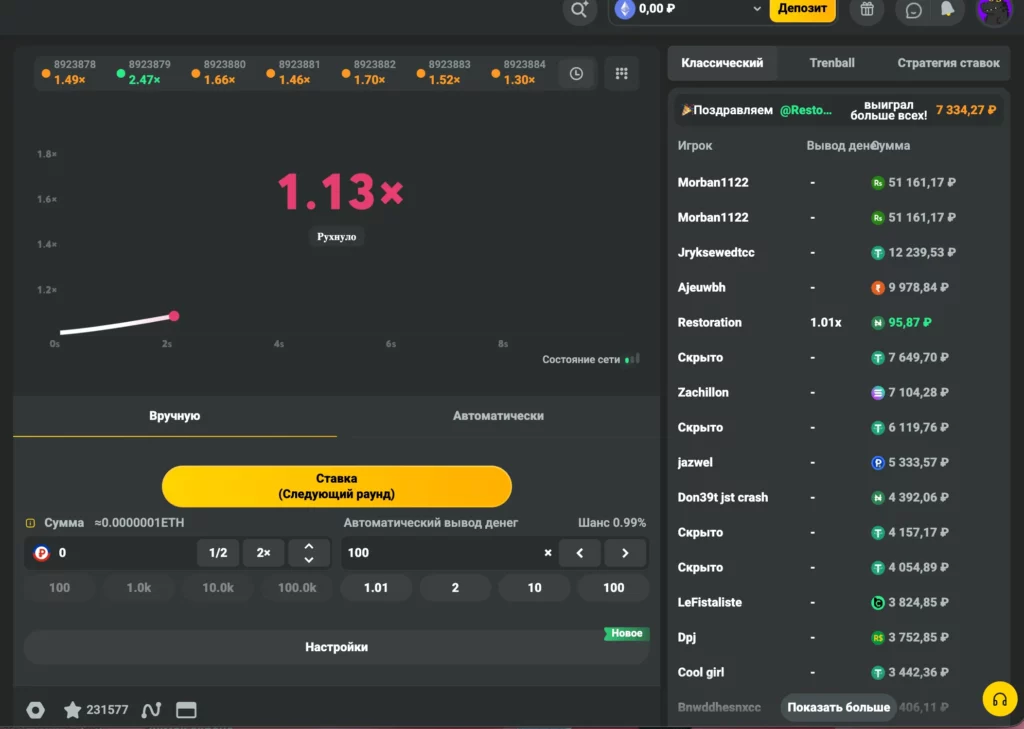Select round 8923883 with 1.52x

pyautogui.click(x=443, y=72)
